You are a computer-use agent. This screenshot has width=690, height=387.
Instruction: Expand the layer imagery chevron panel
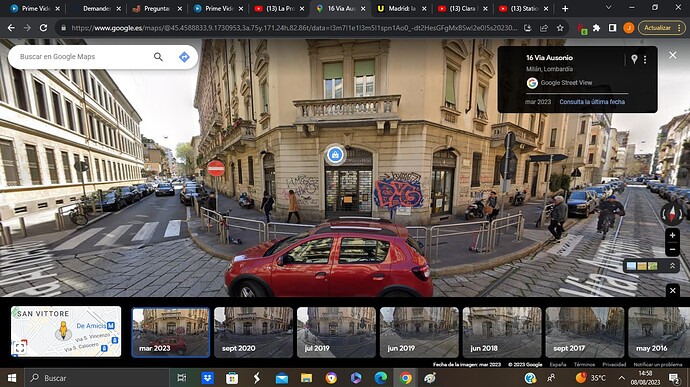click(672, 266)
